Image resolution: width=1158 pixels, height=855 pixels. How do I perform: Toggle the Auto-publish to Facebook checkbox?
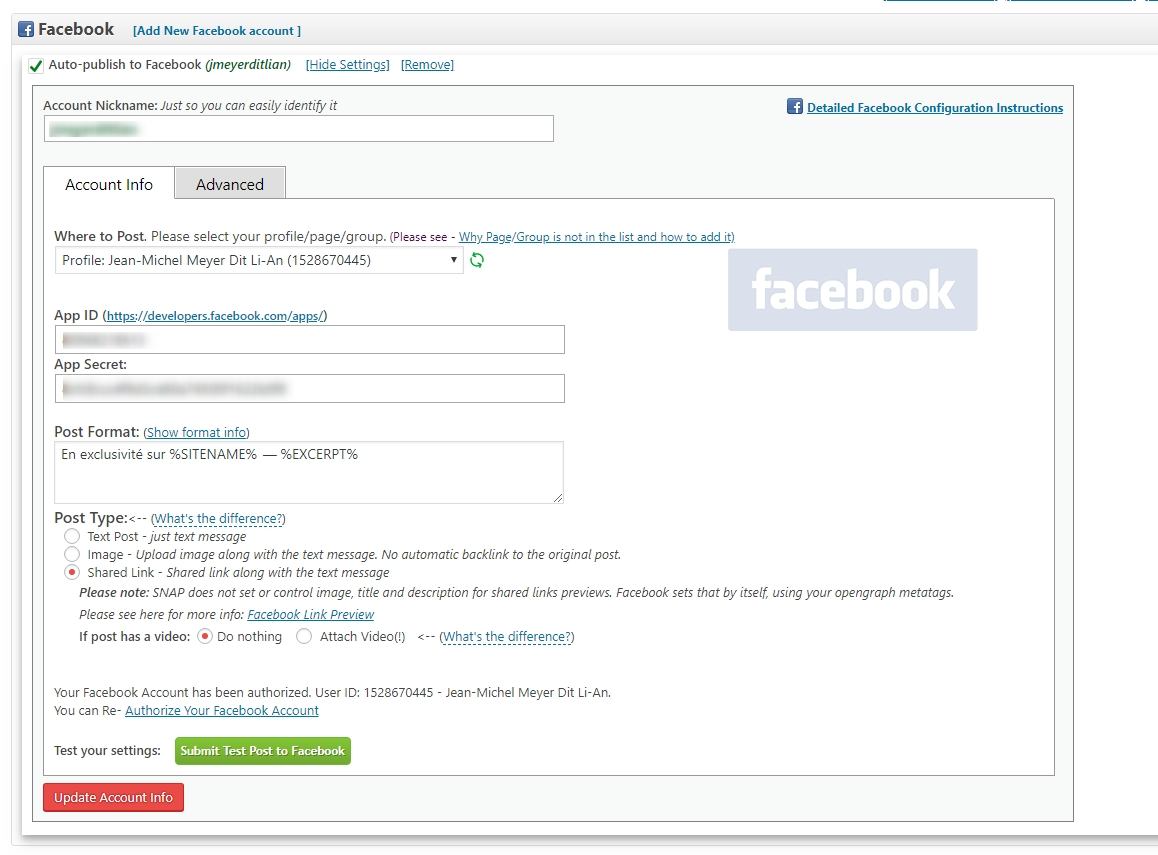[35, 65]
